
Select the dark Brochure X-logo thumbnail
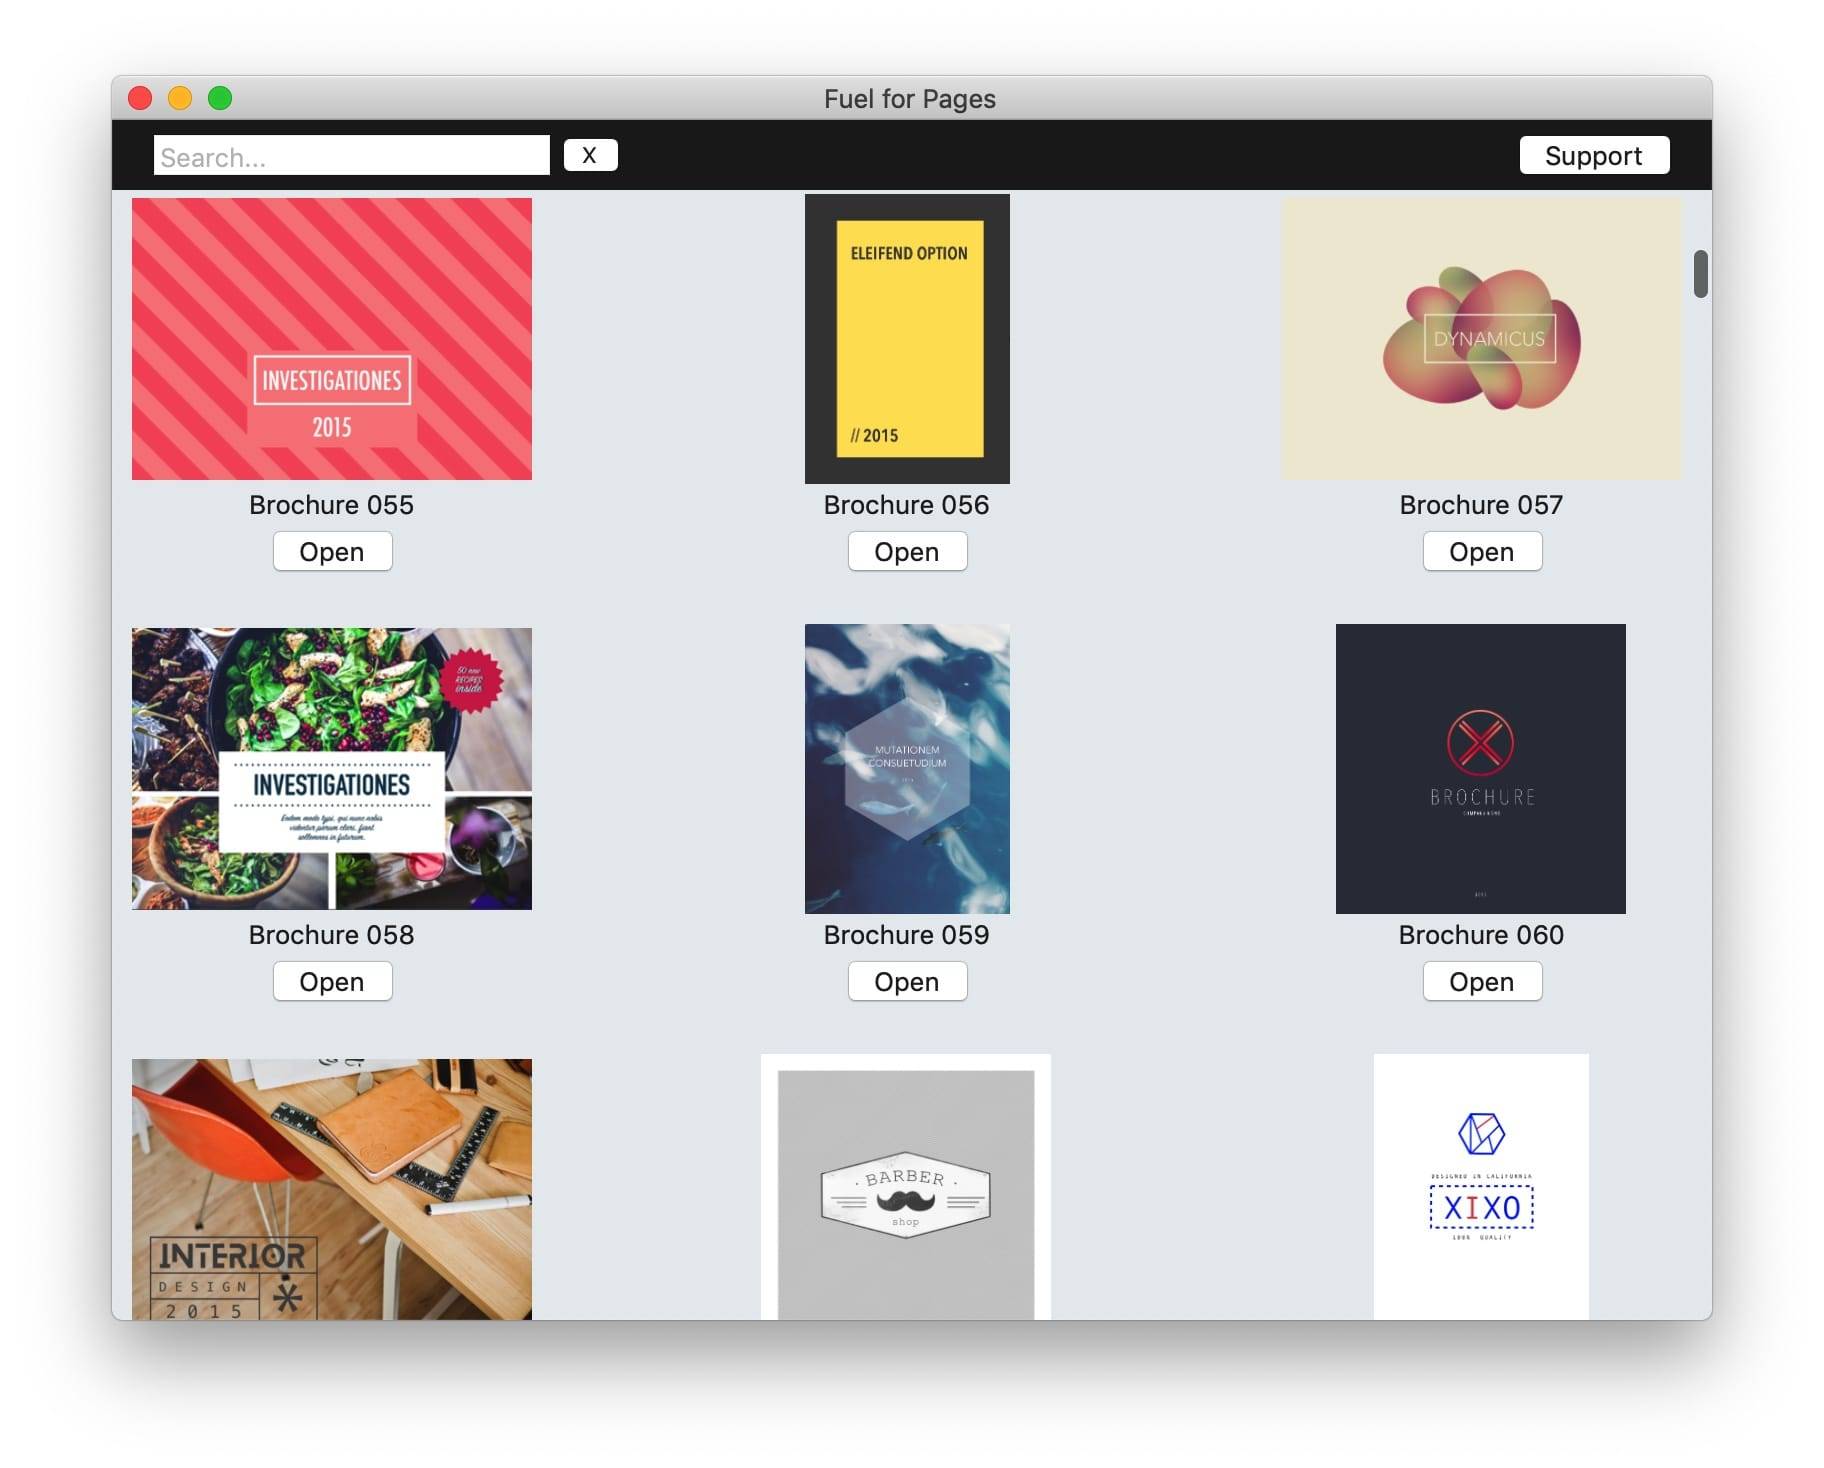1480,768
